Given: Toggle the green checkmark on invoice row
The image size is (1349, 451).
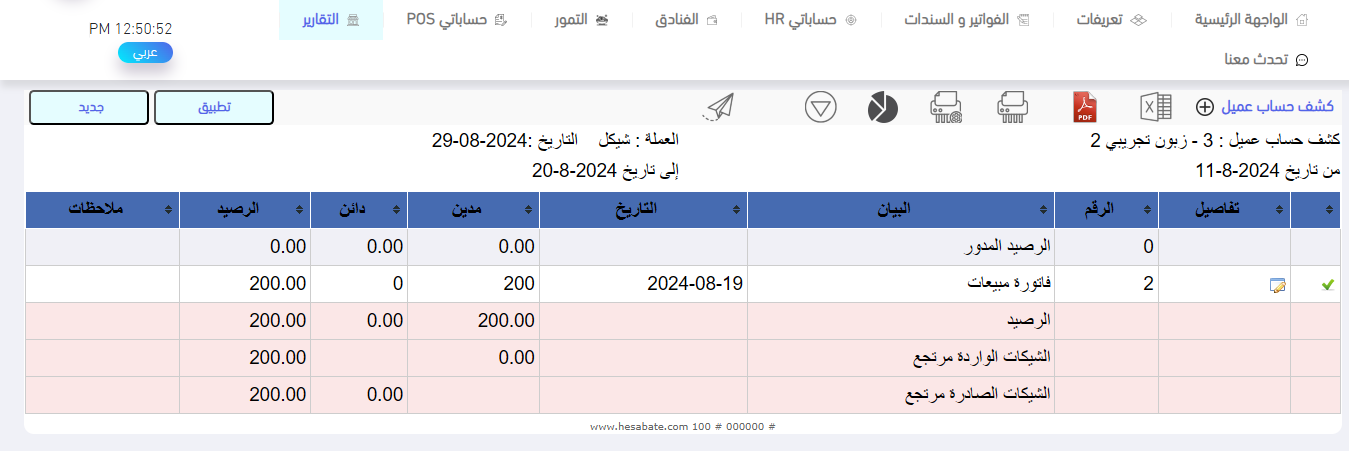Looking at the screenshot, I should coord(1327,285).
